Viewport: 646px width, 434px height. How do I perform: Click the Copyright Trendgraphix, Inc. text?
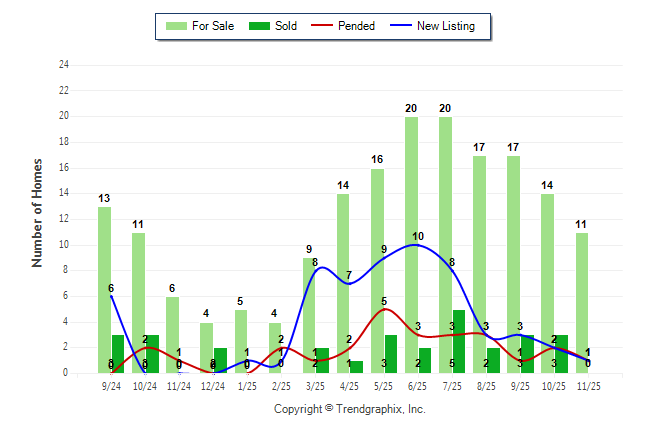(x=349, y=409)
